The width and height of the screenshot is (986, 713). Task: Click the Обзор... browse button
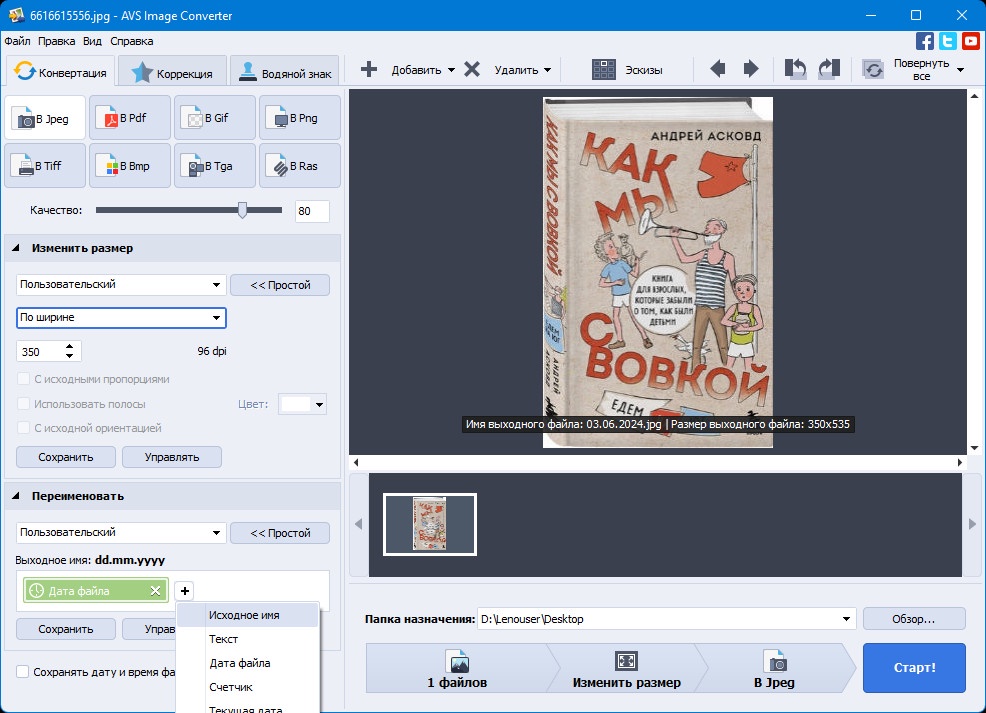click(x=914, y=619)
